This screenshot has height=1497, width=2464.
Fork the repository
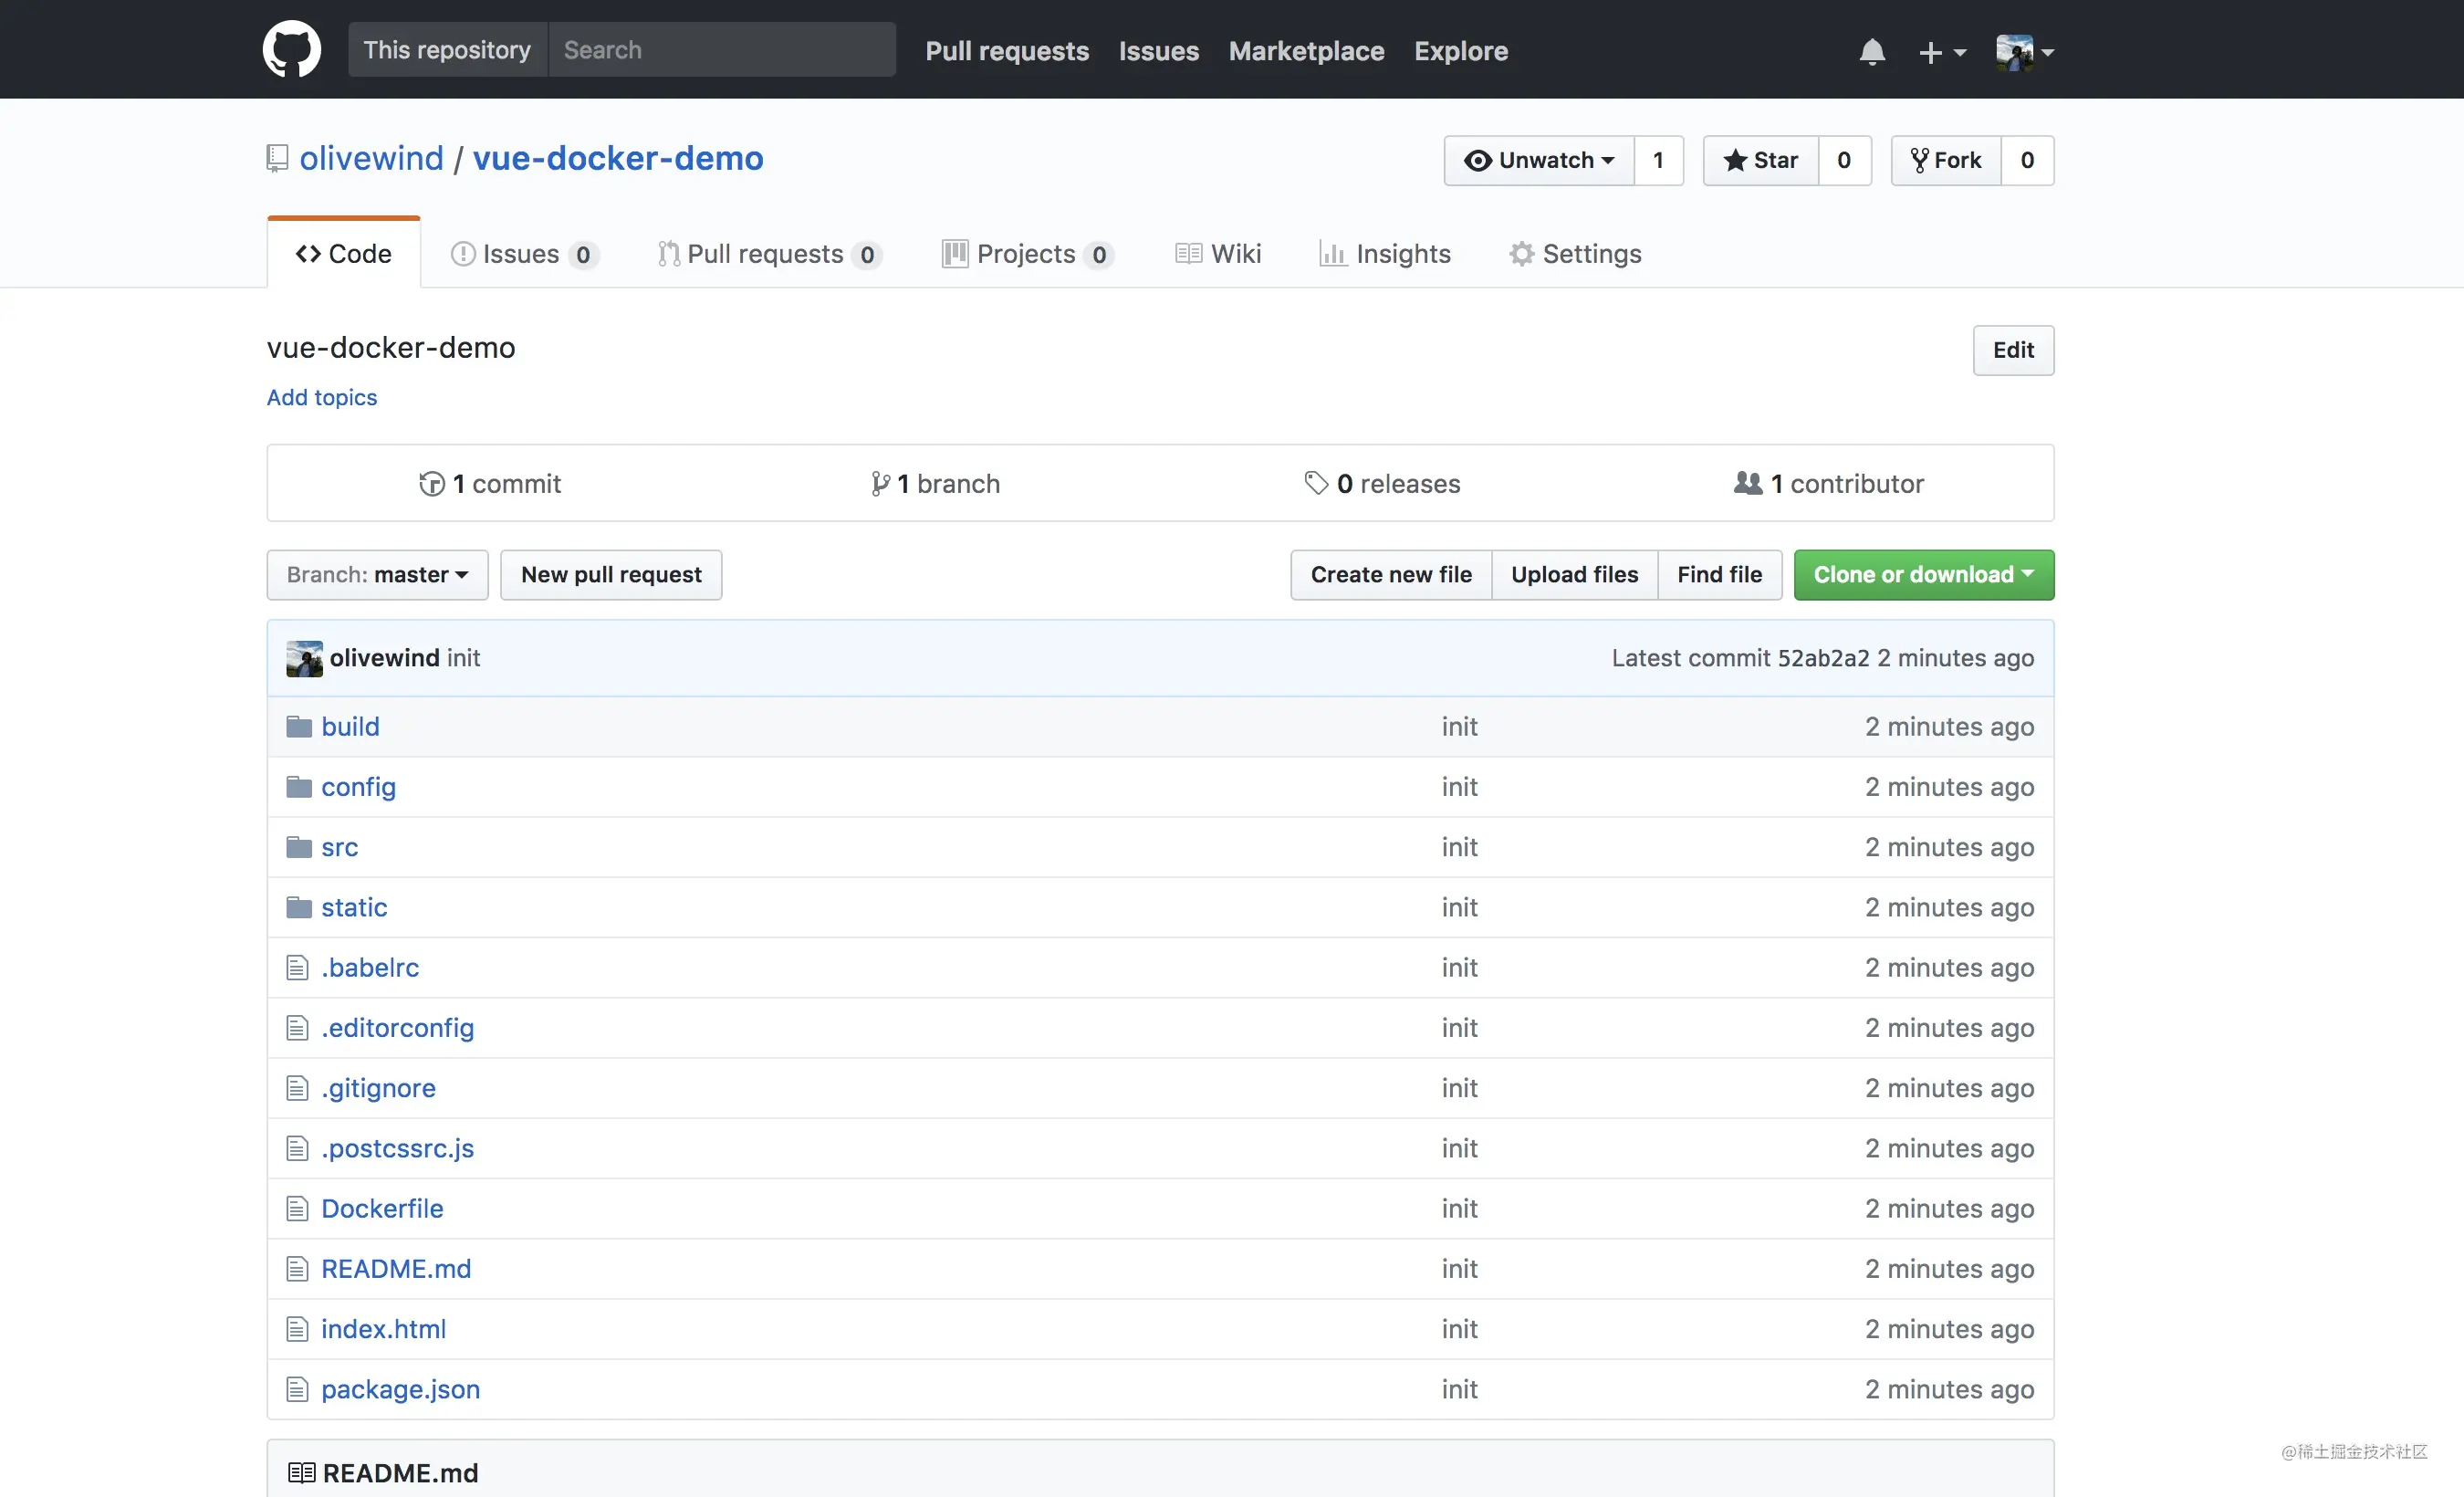[x=1945, y=160]
